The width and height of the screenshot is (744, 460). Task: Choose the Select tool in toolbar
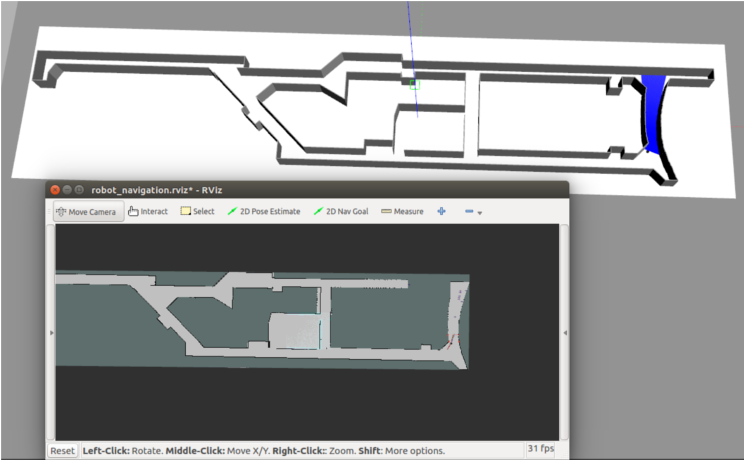point(197,212)
